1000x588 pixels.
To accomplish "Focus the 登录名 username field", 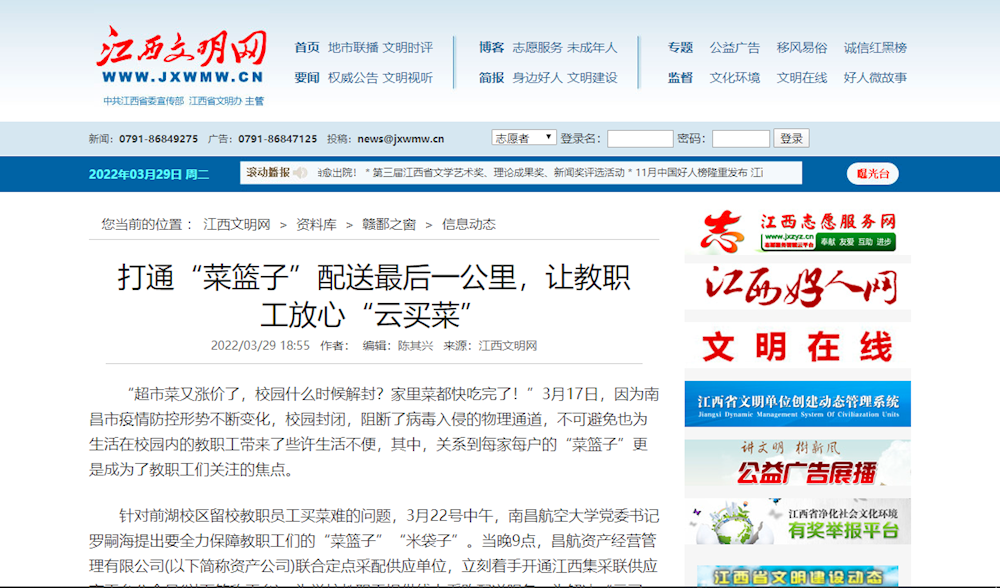I will coord(640,138).
